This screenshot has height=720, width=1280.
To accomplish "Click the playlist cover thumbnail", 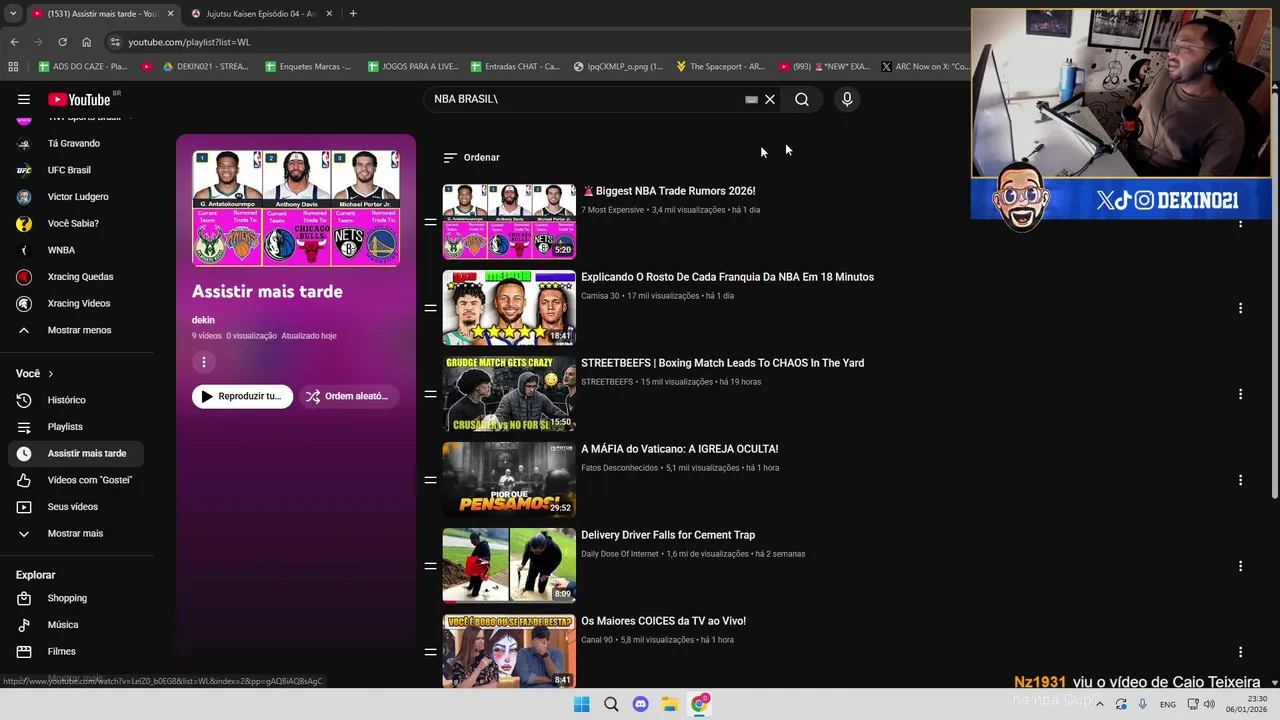I will [x=296, y=208].
